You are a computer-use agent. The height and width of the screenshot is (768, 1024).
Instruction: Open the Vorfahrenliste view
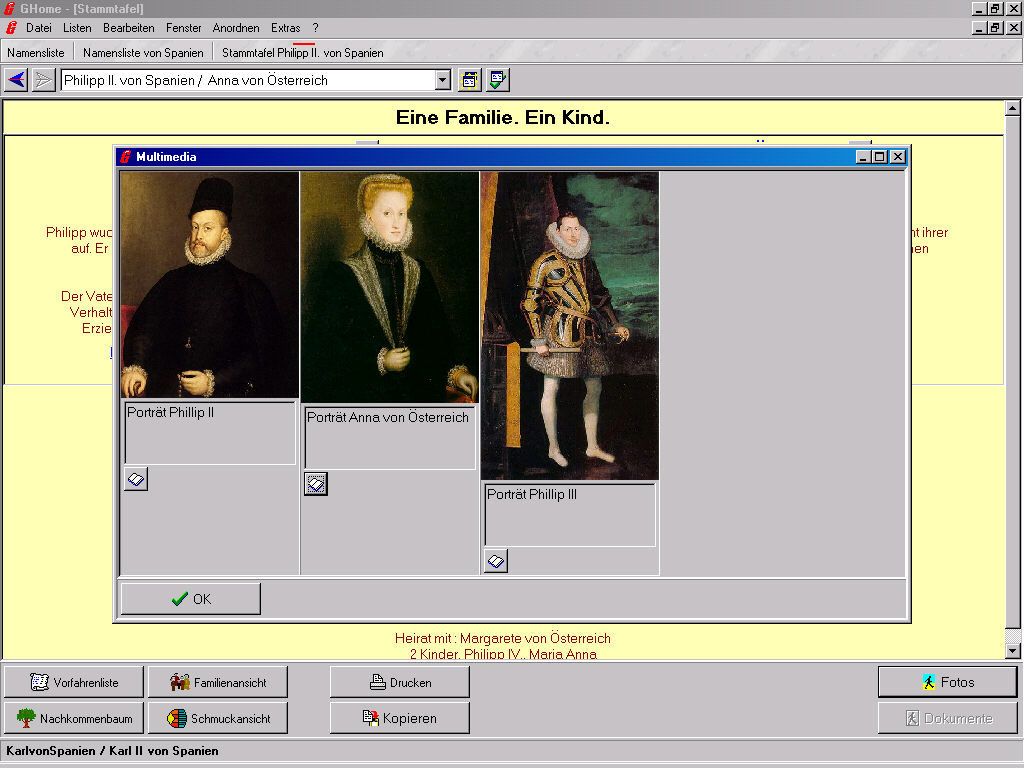tap(74, 682)
